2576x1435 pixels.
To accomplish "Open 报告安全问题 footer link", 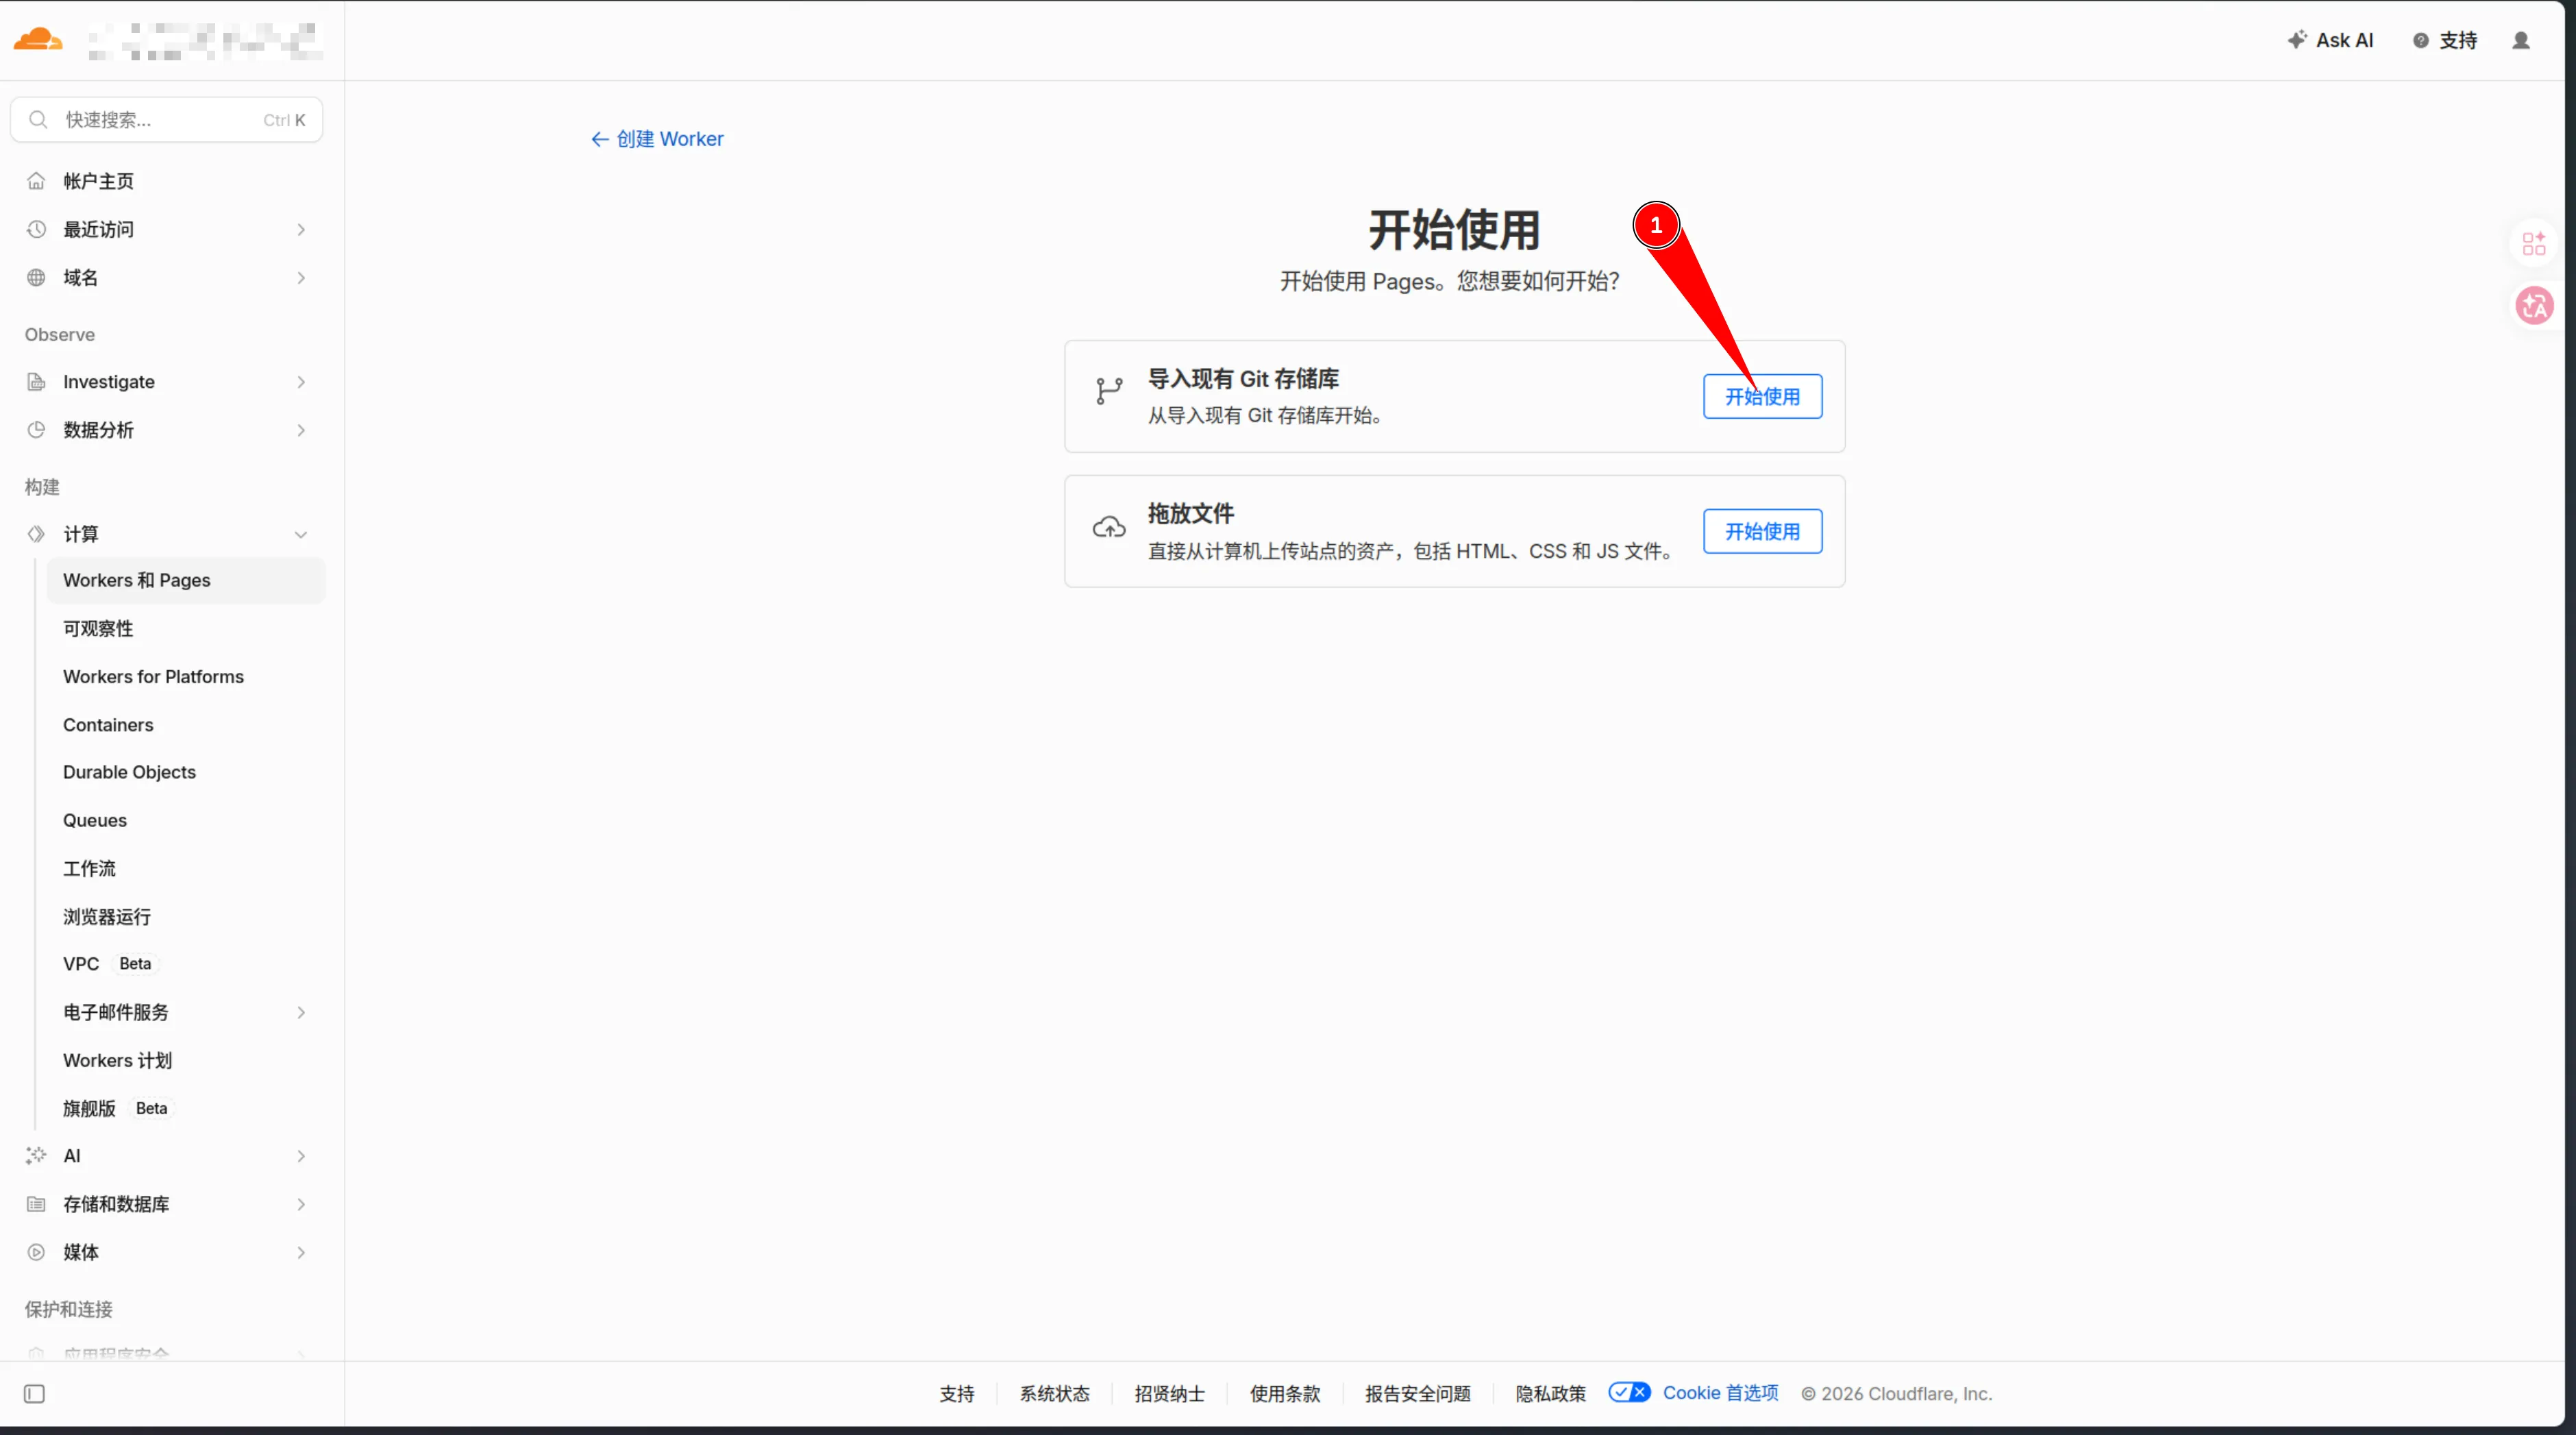I will click(x=1417, y=1393).
